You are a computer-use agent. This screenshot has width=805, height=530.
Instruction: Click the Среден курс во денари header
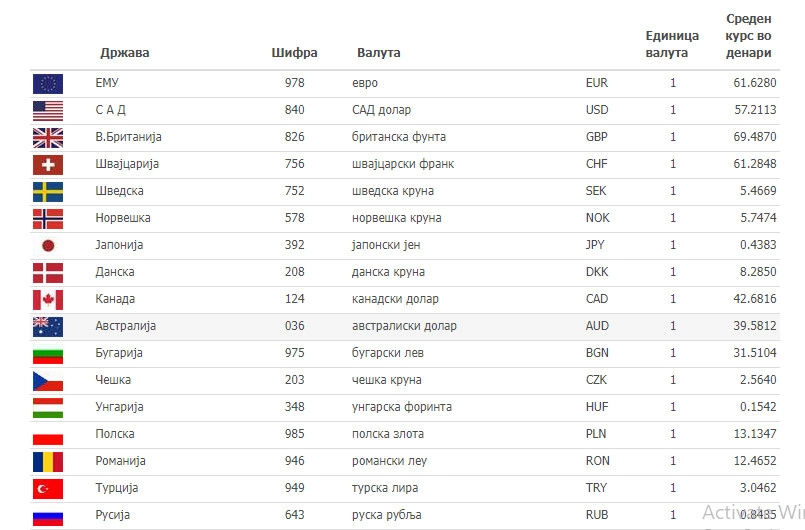point(748,36)
